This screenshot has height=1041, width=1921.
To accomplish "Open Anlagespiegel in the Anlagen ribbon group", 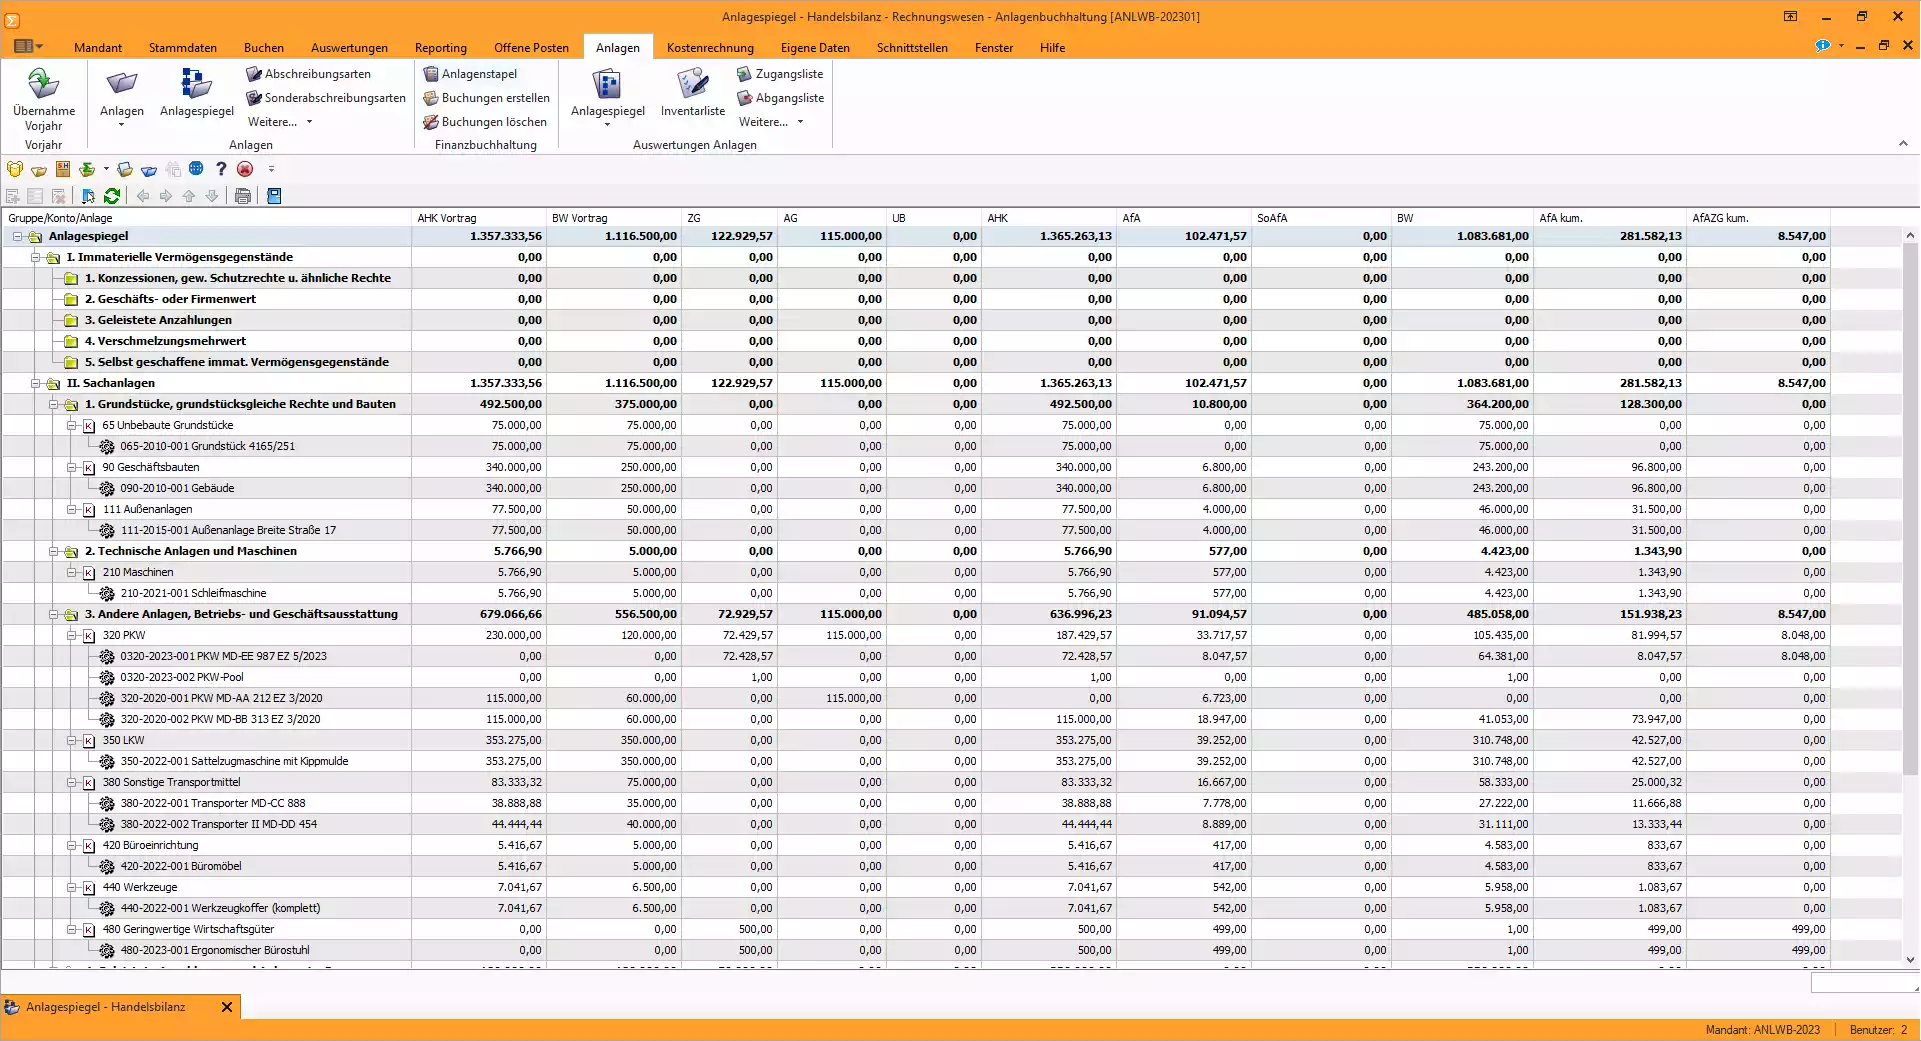I will click(x=196, y=92).
